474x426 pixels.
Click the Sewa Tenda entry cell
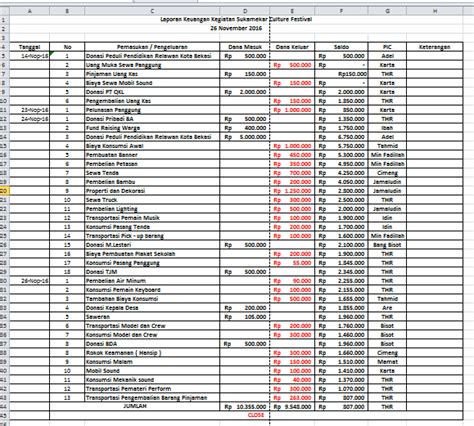(152, 173)
